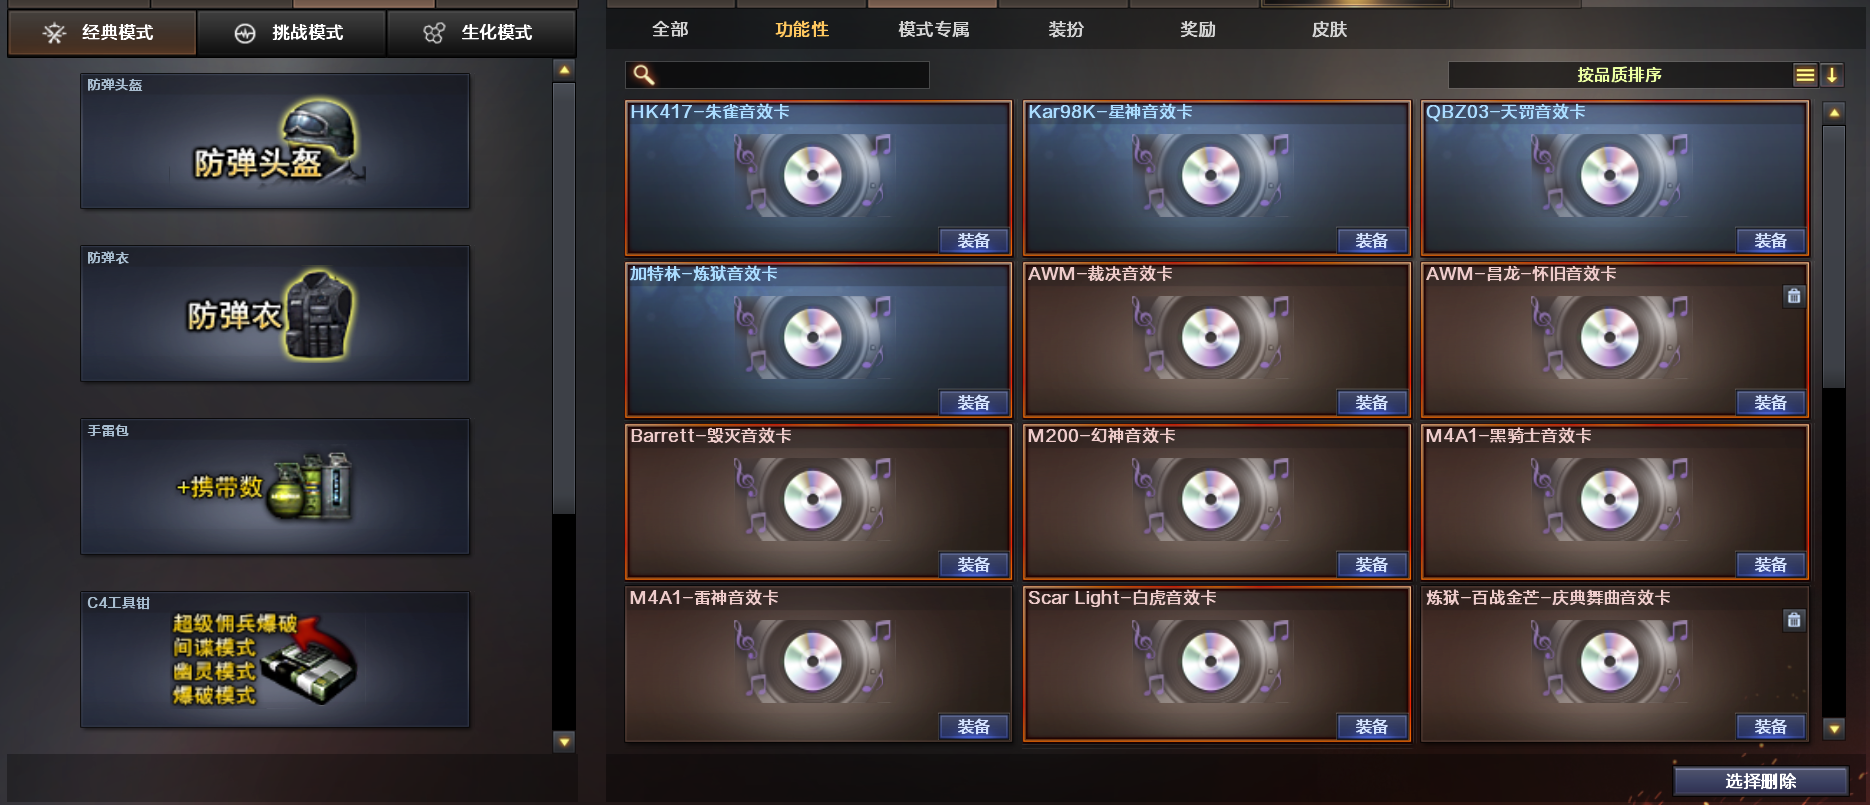Equip the Kar98K-星神音效卡 with 装备
Image resolution: width=1870 pixels, height=805 pixels.
point(1372,241)
